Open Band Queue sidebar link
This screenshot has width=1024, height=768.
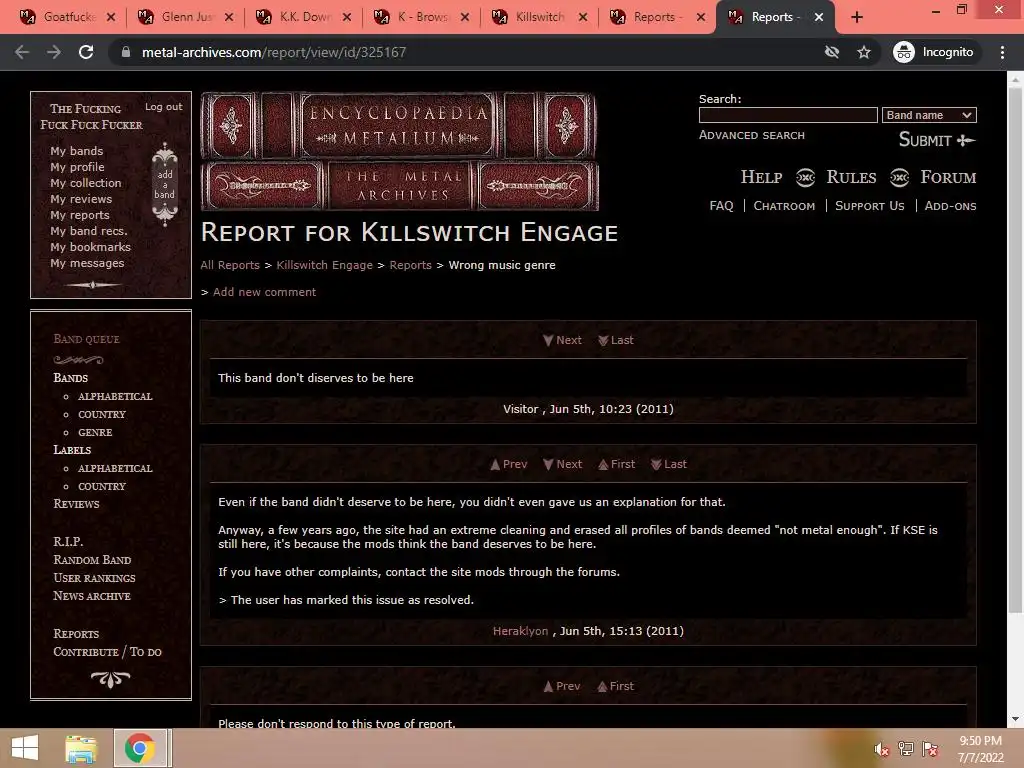(x=86, y=339)
